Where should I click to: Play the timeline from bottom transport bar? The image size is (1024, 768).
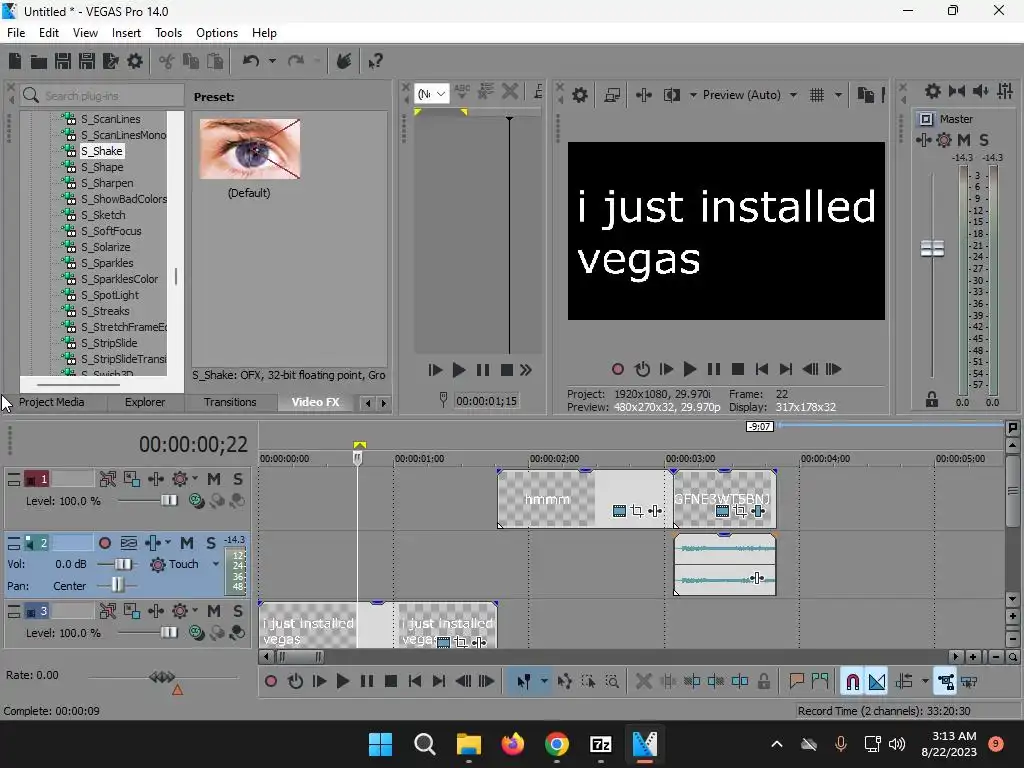coord(342,682)
